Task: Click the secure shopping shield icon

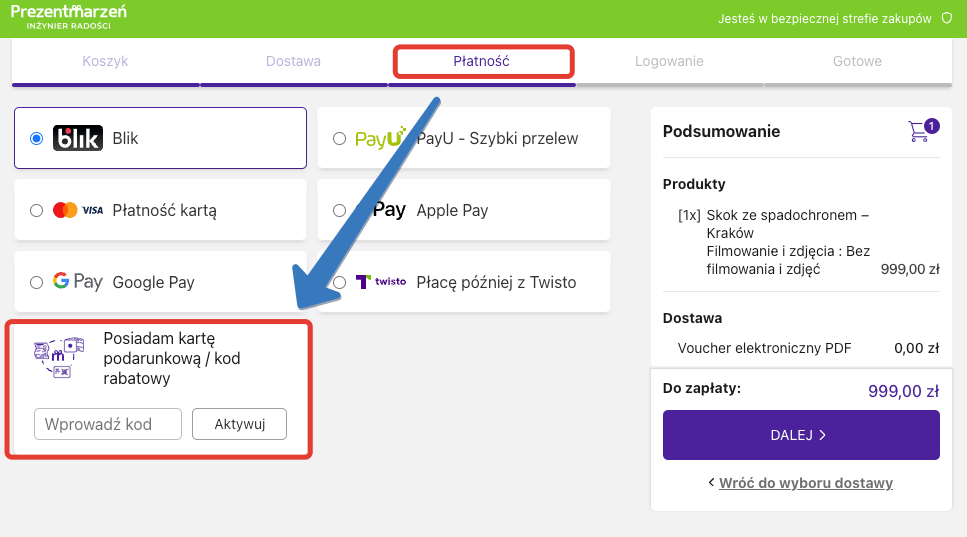Action: pyautogui.click(x=946, y=19)
